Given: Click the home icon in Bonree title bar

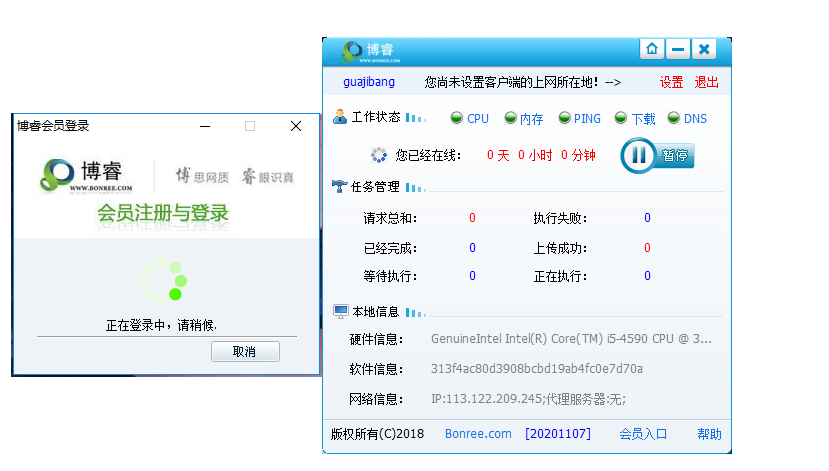Looking at the screenshot, I should [x=652, y=49].
